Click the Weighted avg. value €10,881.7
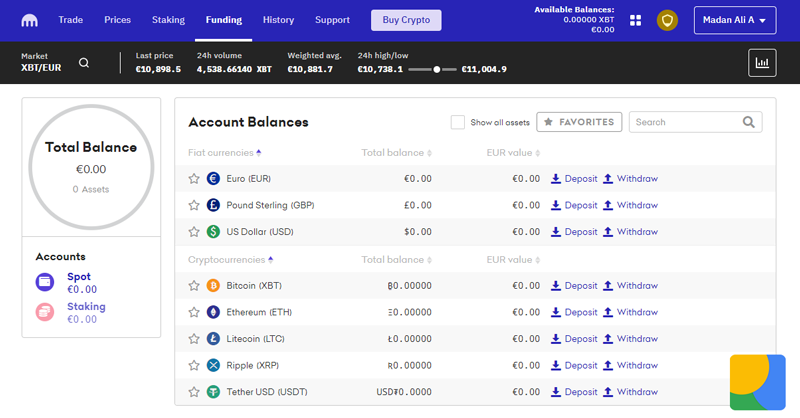Image resolution: width=800 pixels, height=418 pixels. [x=310, y=69]
